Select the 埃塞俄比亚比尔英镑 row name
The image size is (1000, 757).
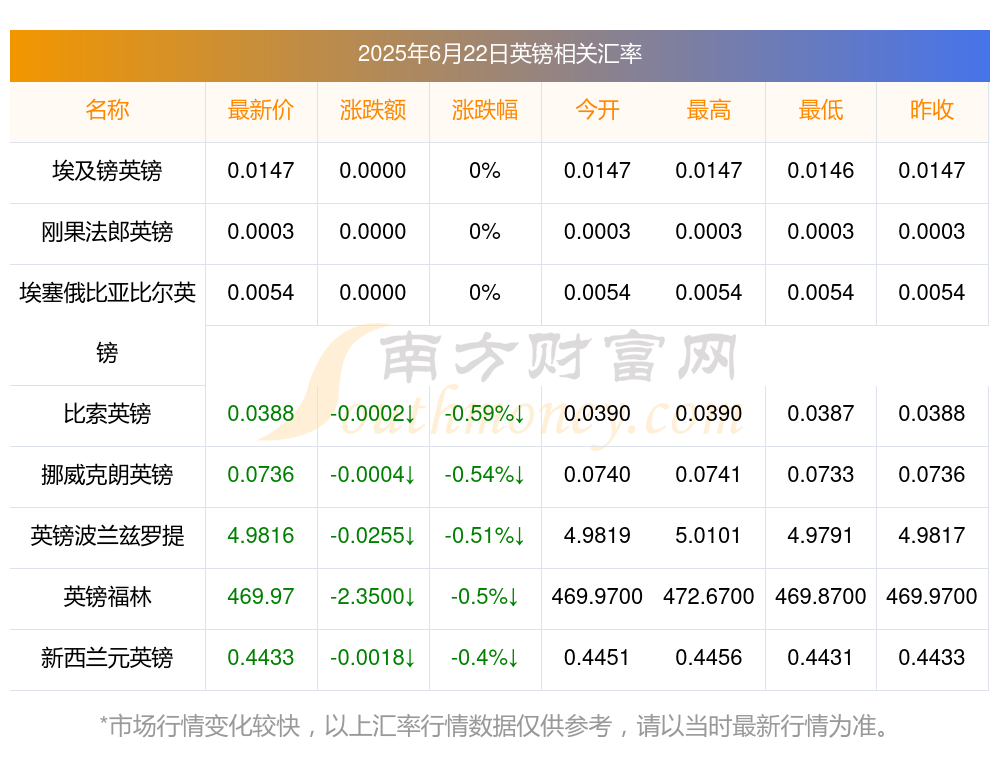pos(107,323)
